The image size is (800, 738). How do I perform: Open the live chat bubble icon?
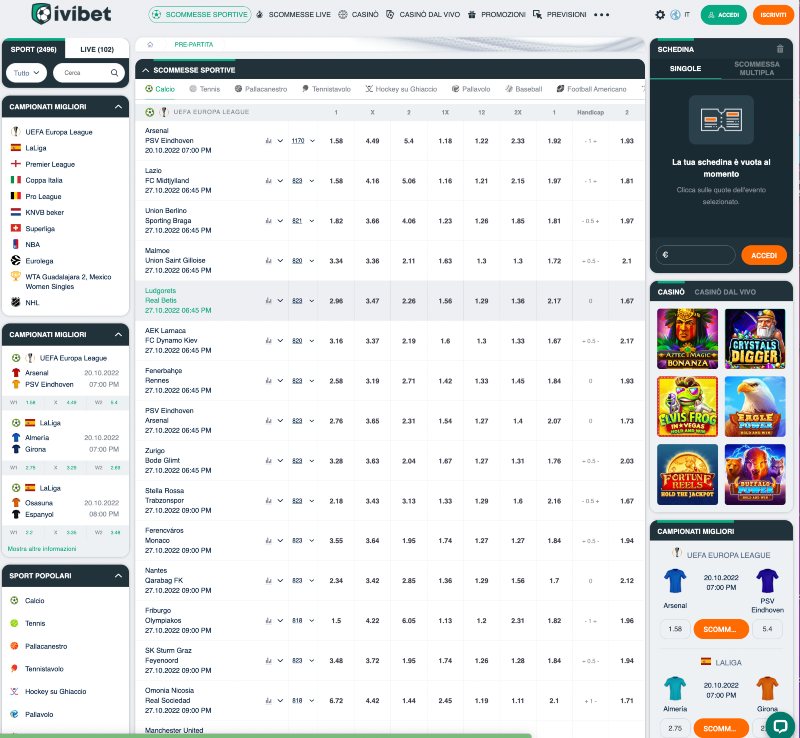(780, 724)
